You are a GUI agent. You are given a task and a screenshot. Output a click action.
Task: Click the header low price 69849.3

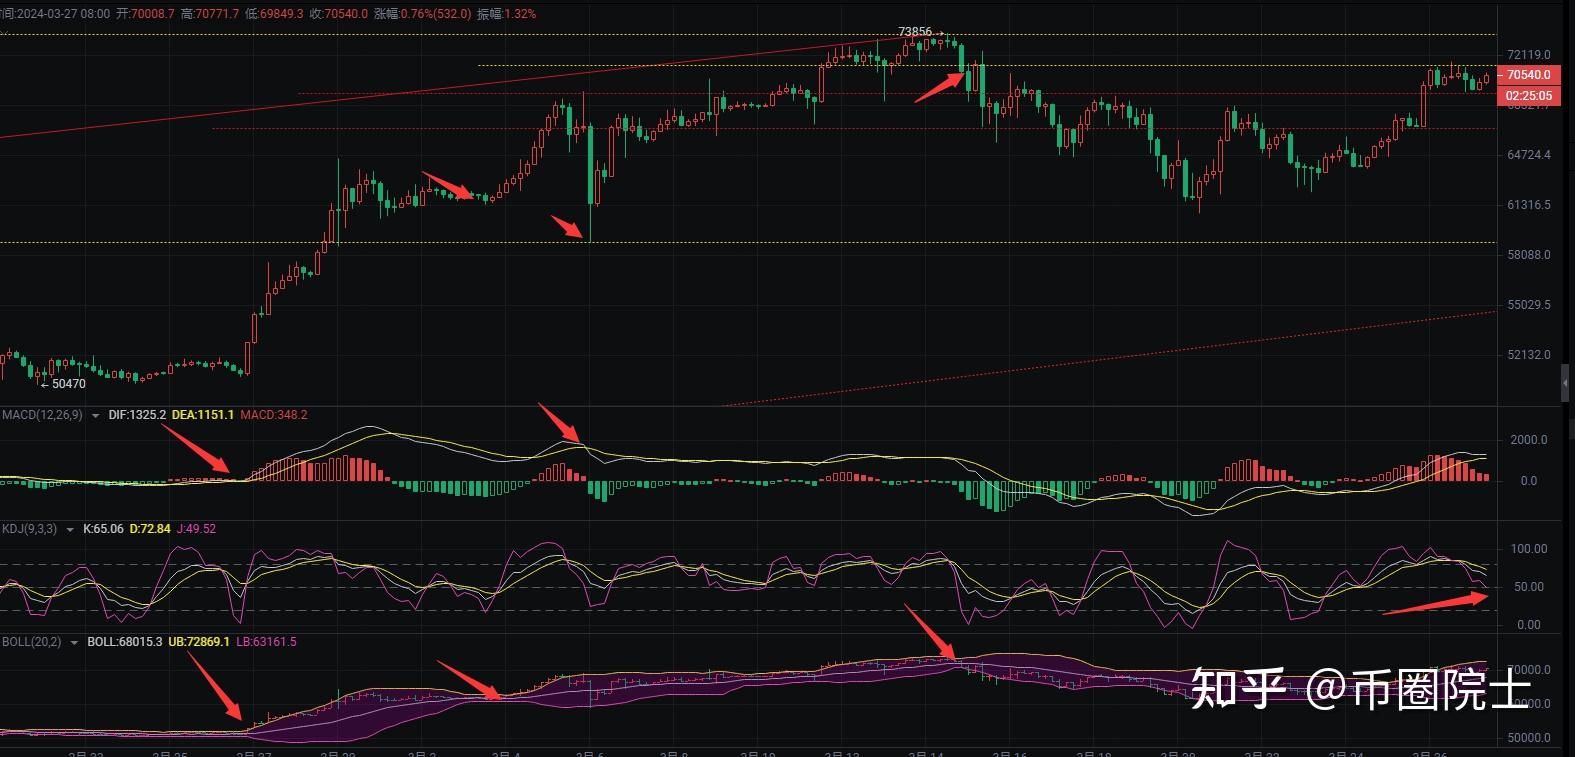(x=281, y=14)
